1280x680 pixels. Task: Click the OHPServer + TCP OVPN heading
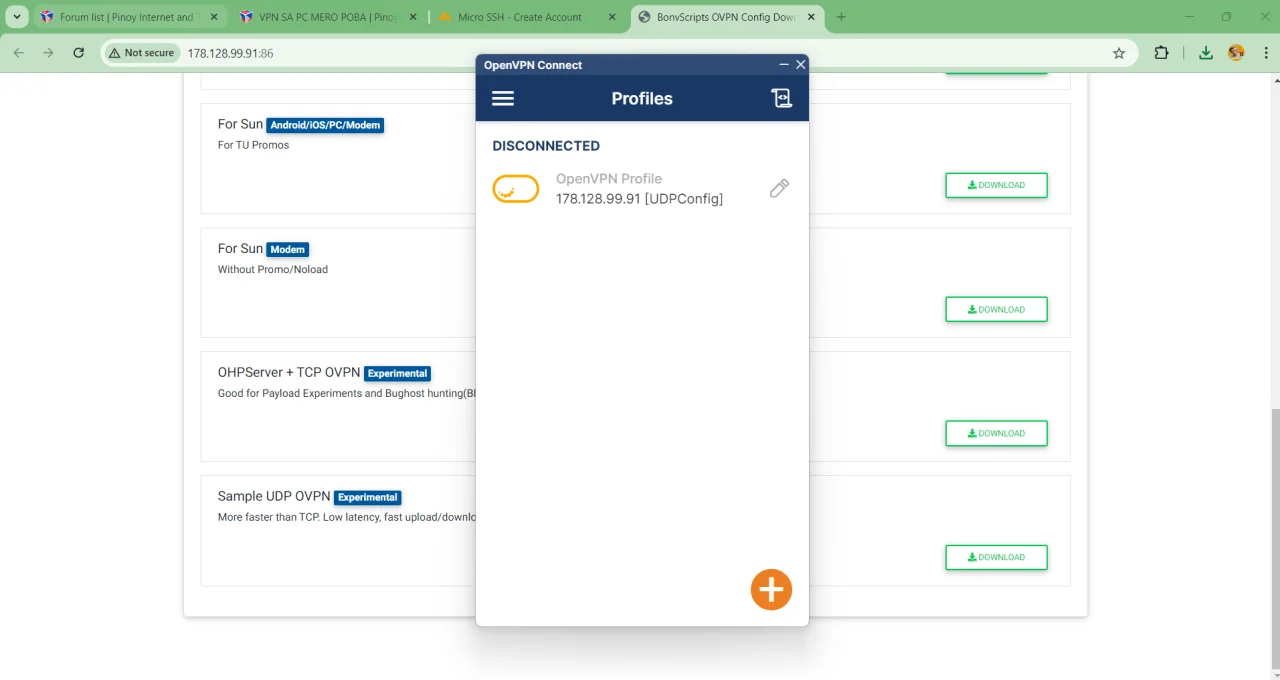(x=289, y=372)
